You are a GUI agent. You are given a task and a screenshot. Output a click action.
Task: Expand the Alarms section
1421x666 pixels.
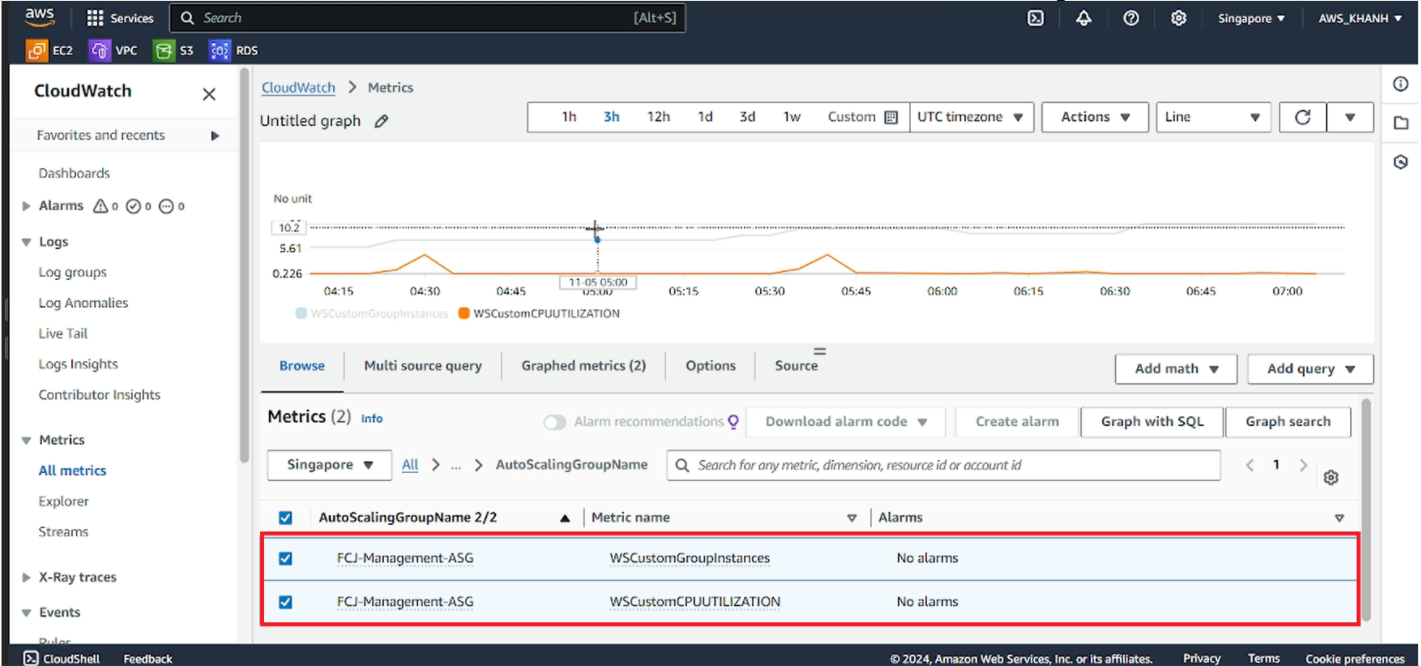click(x=27, y=206)
